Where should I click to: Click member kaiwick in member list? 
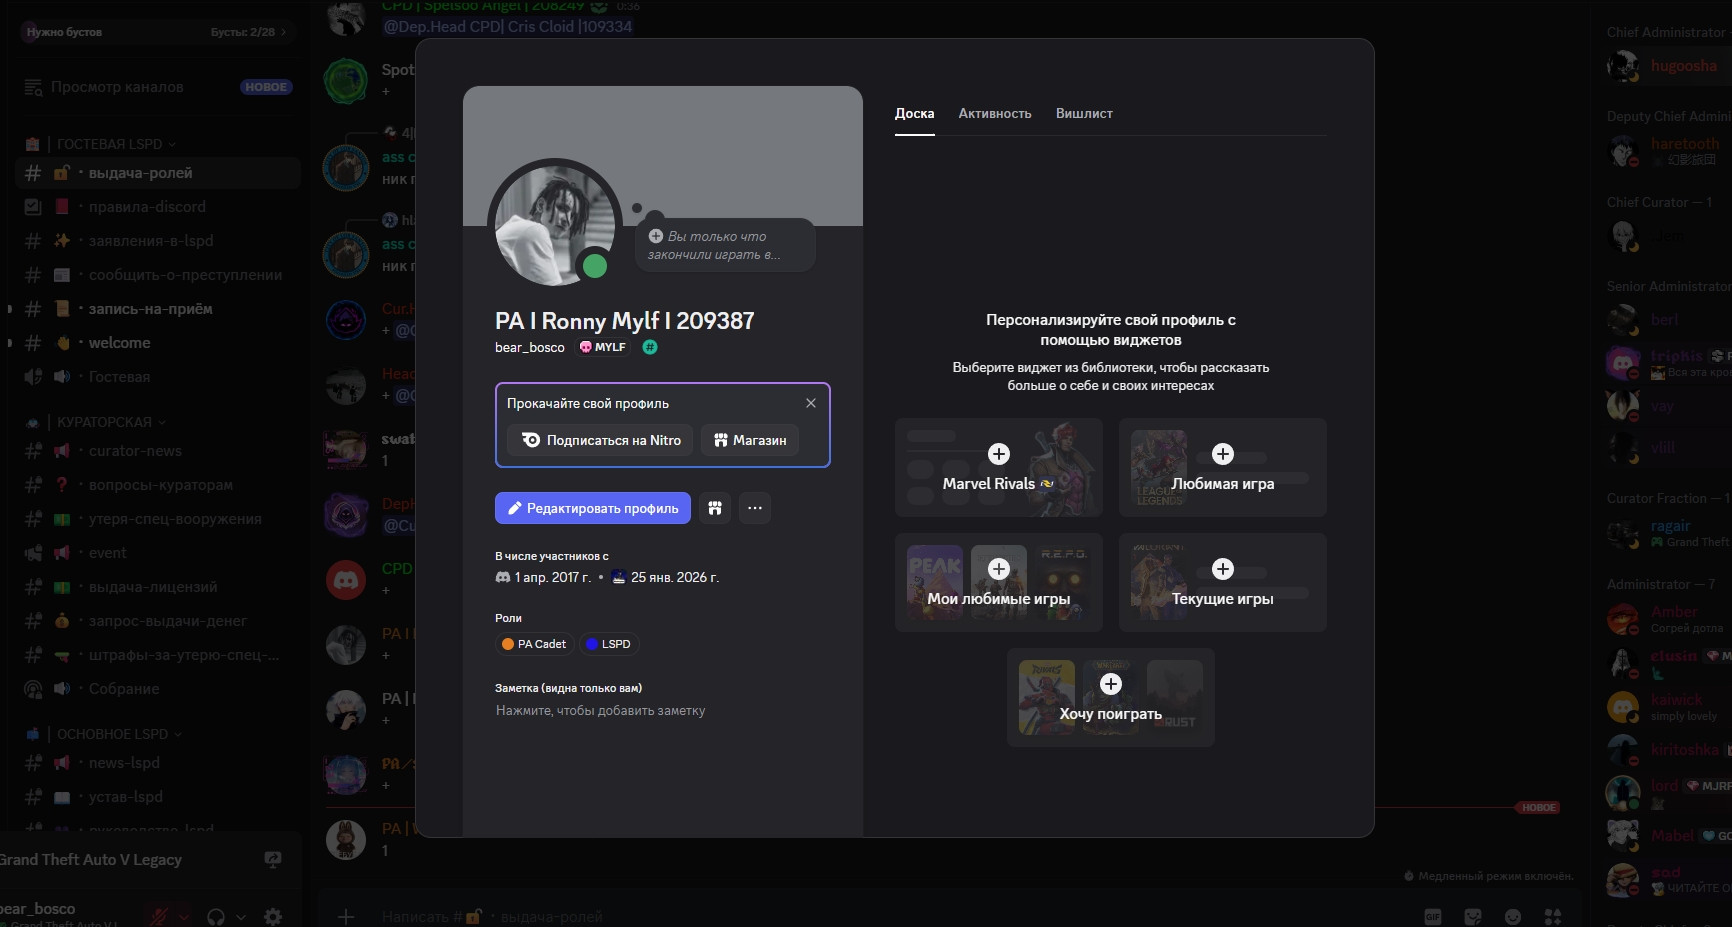1666,707
